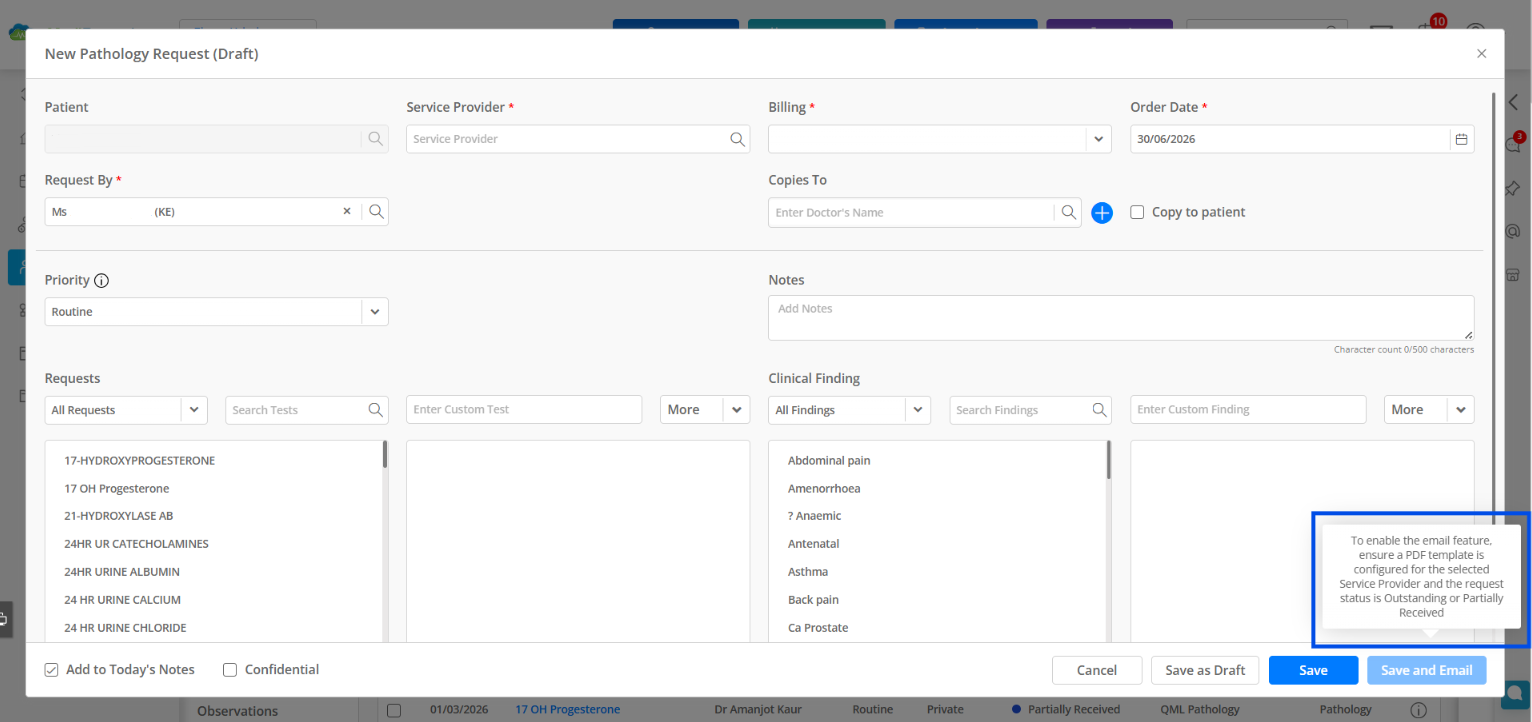Click the blue plus icon beside Copies To
Viewport: 1532px width, 722px height.
(x=1102, y=212)
